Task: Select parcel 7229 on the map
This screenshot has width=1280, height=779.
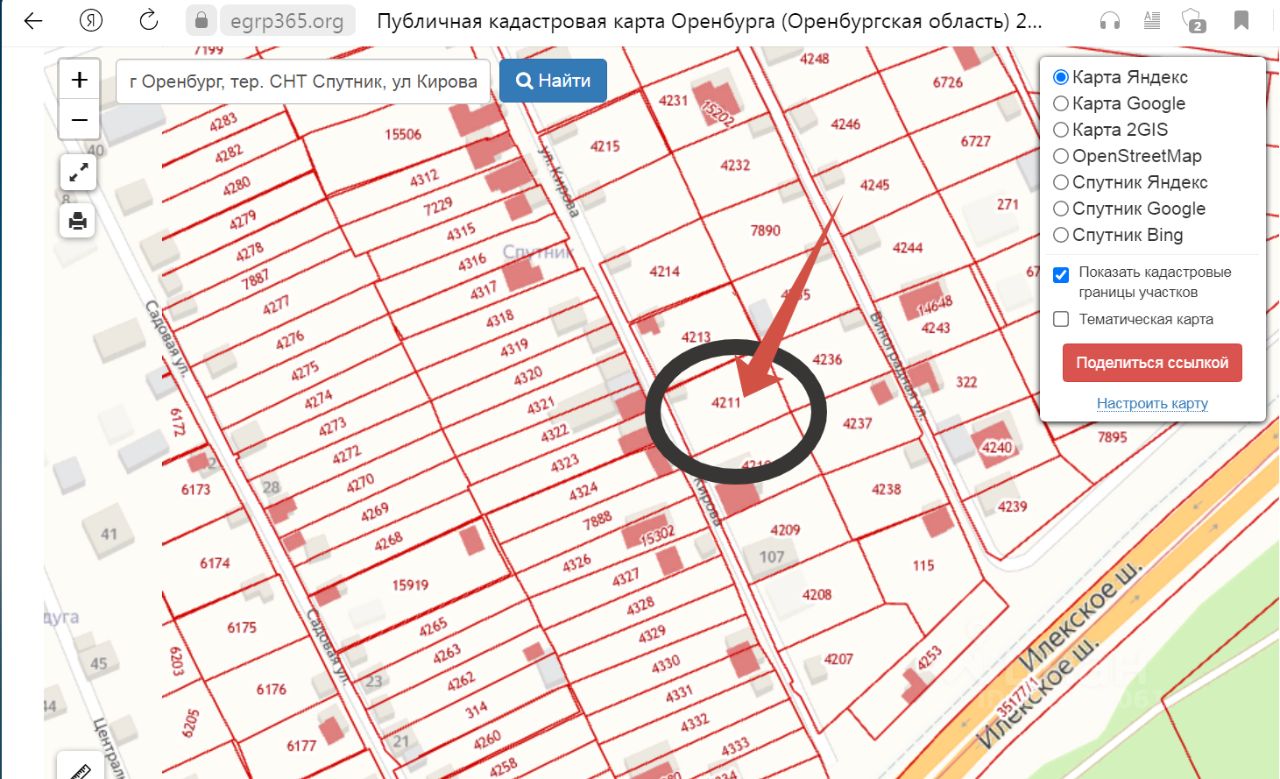Action: (x=438, y=207)
